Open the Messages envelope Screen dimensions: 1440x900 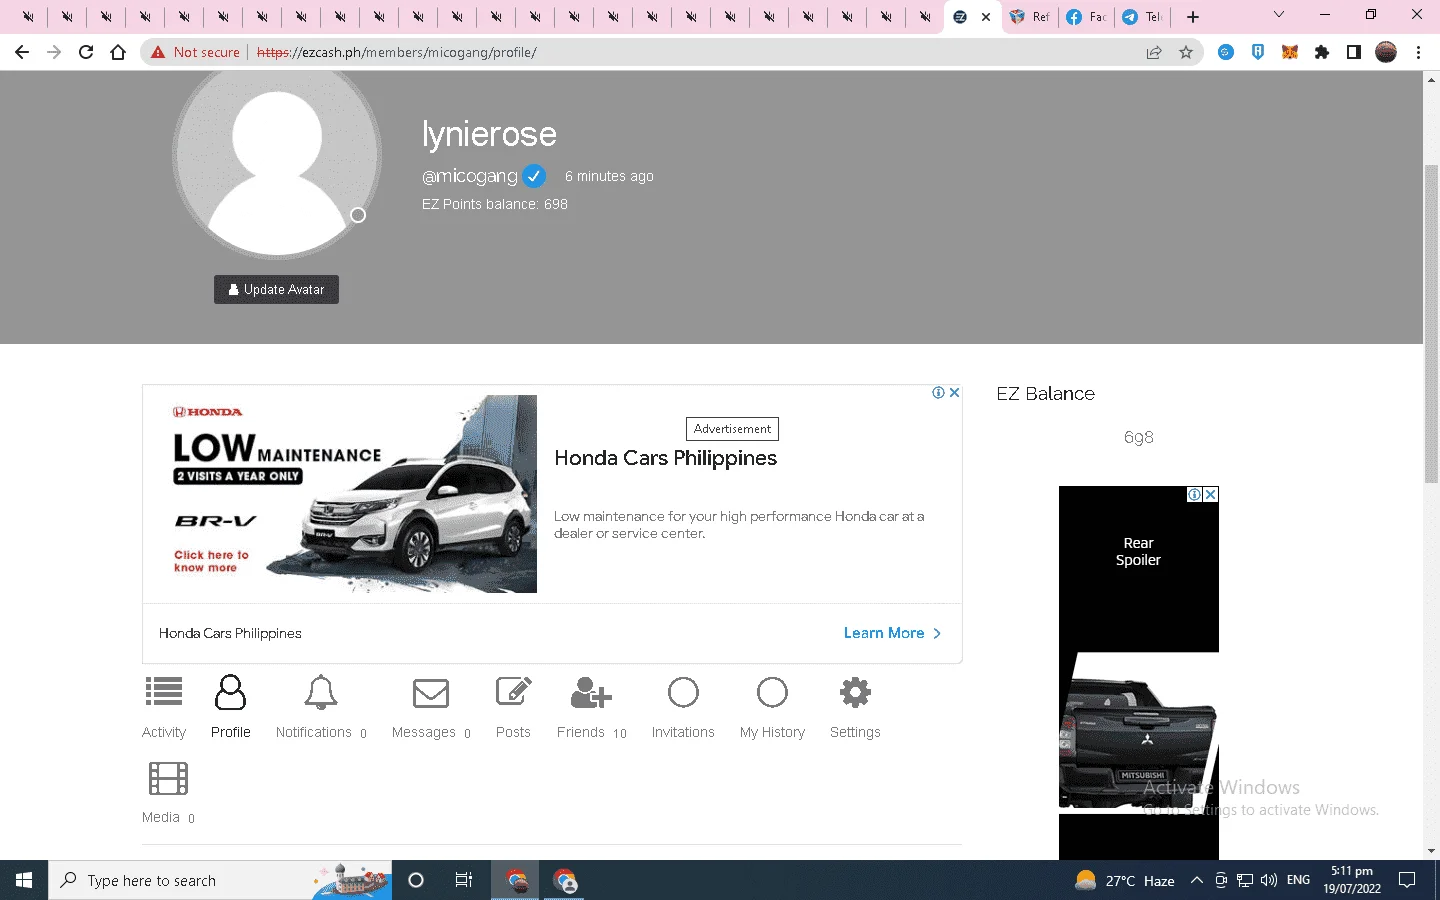pos(431,693)
